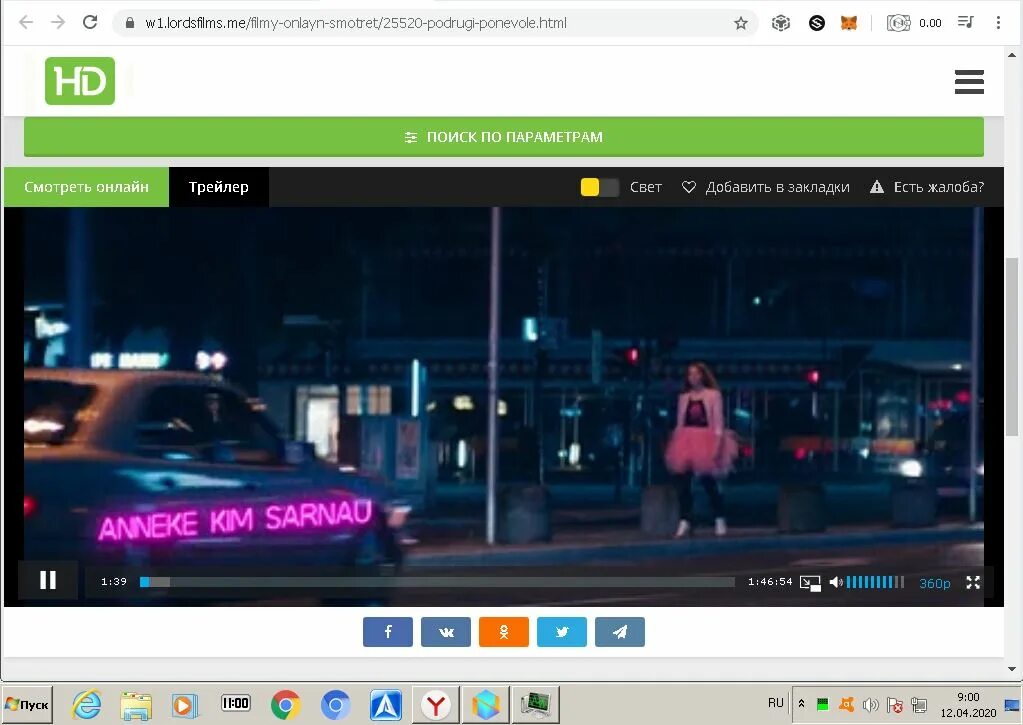1023x725 pixels.
Task: Switch to the Смотреть онлайн tab
Action: tap(86, 187)
